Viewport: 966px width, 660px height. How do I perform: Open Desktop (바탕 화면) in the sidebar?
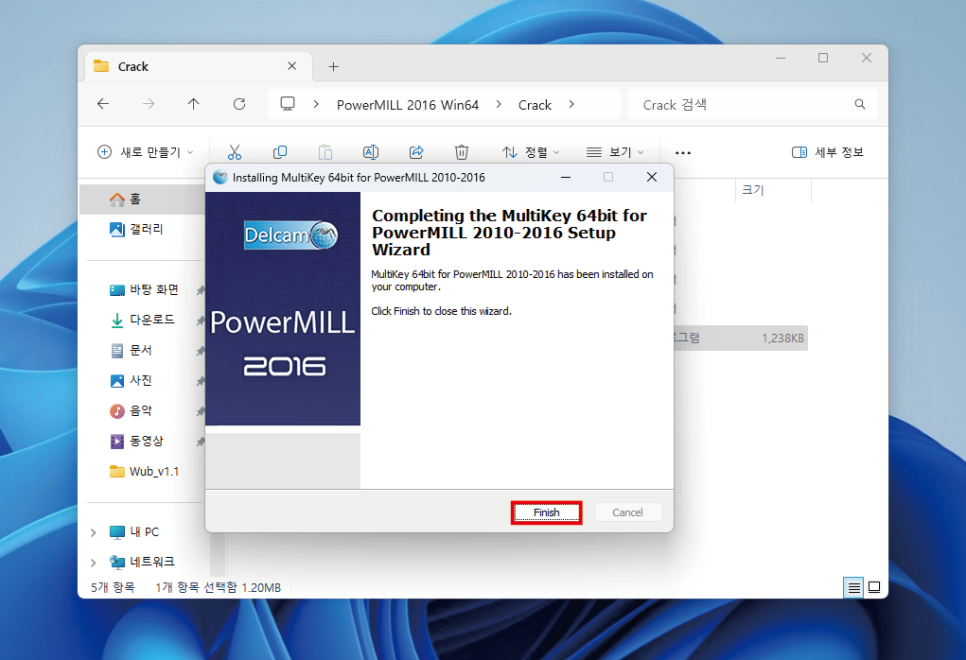click(x=144, y=290)
